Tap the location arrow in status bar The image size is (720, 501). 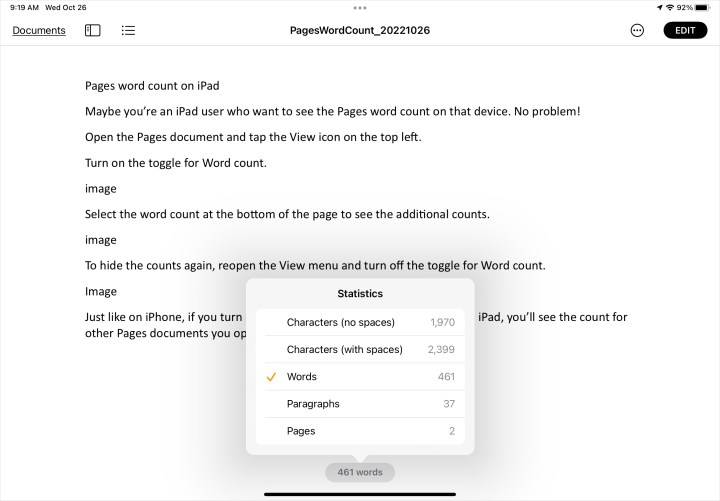click(659, 7)
